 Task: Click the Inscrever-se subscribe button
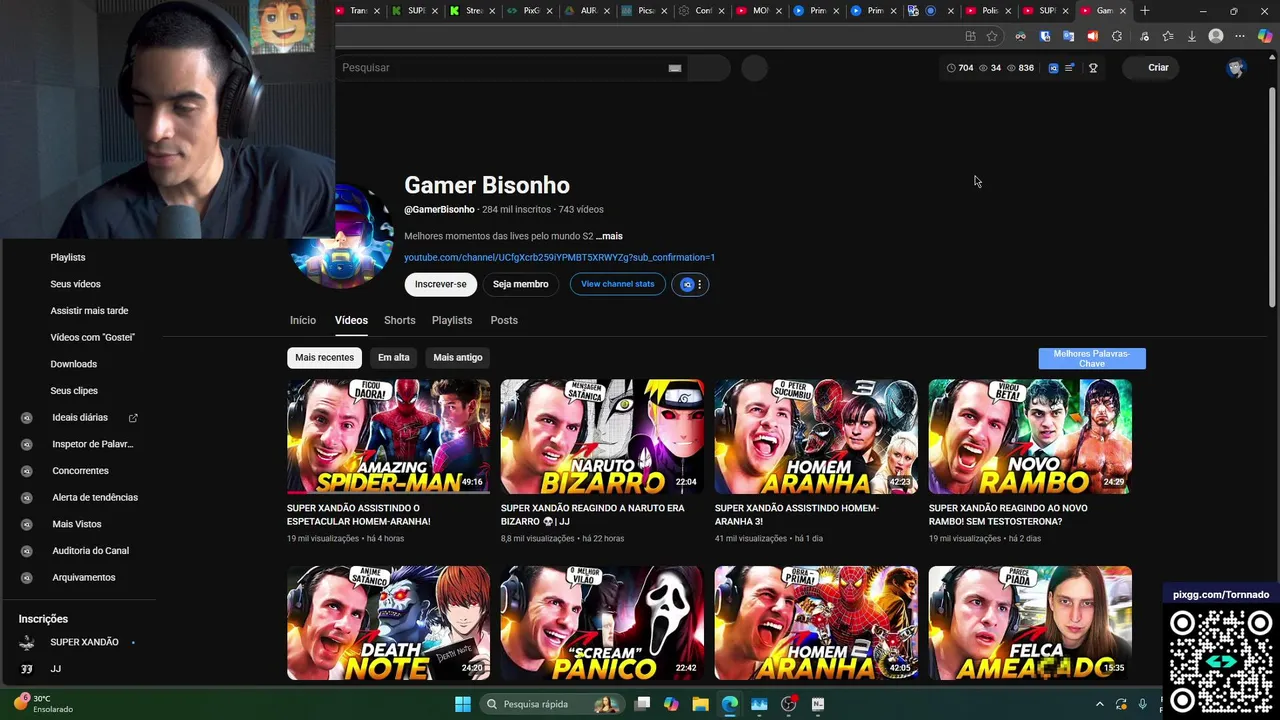coord(441,284)
